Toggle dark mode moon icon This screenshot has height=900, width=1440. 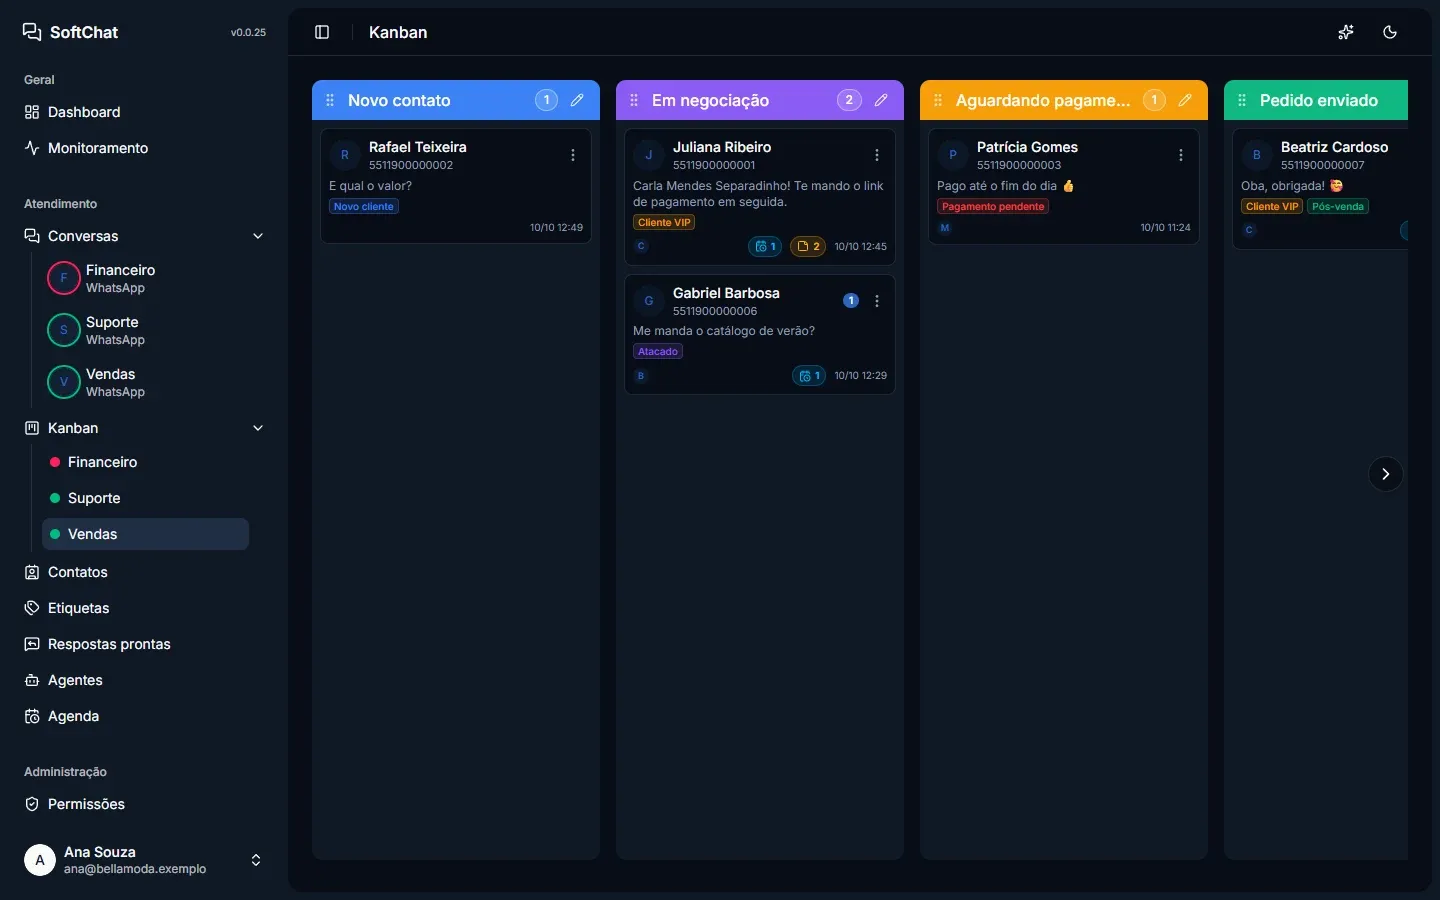1390,32
